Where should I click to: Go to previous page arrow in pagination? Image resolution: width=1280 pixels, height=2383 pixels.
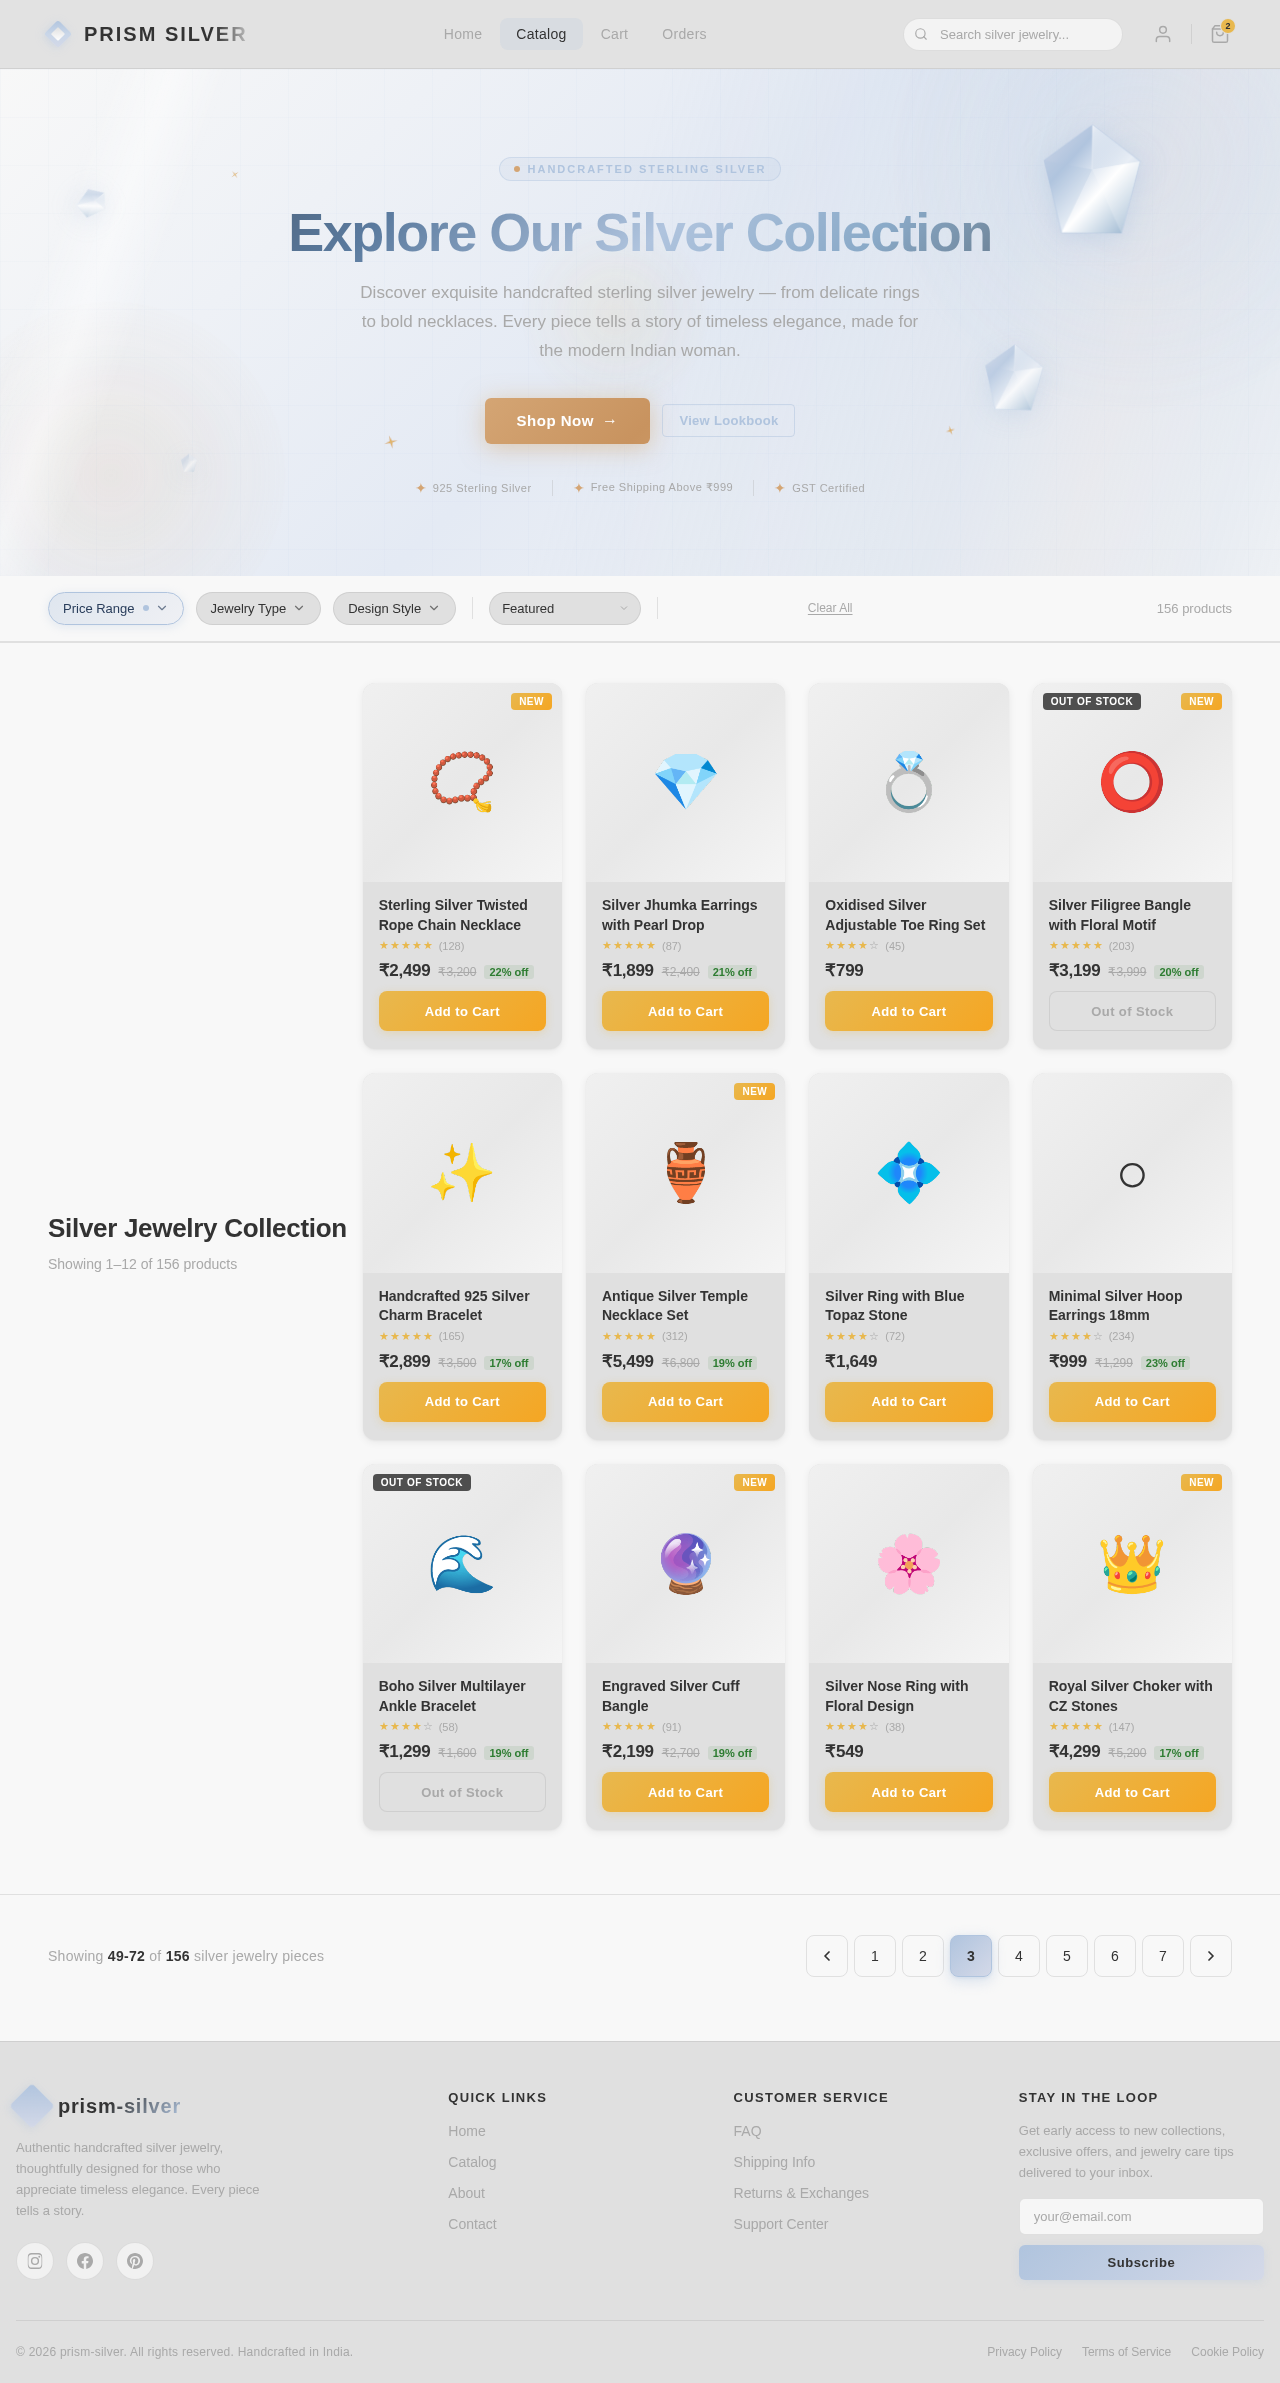(x=827, y=1956)
